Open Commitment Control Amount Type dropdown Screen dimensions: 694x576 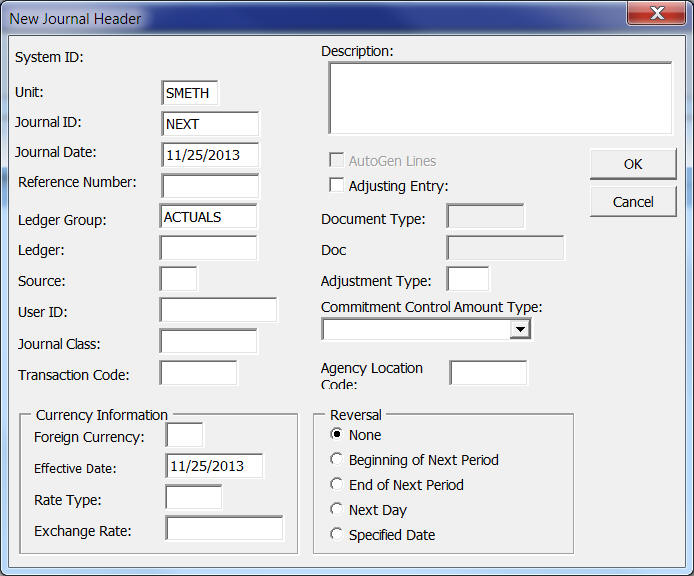[x=519, y=329]
